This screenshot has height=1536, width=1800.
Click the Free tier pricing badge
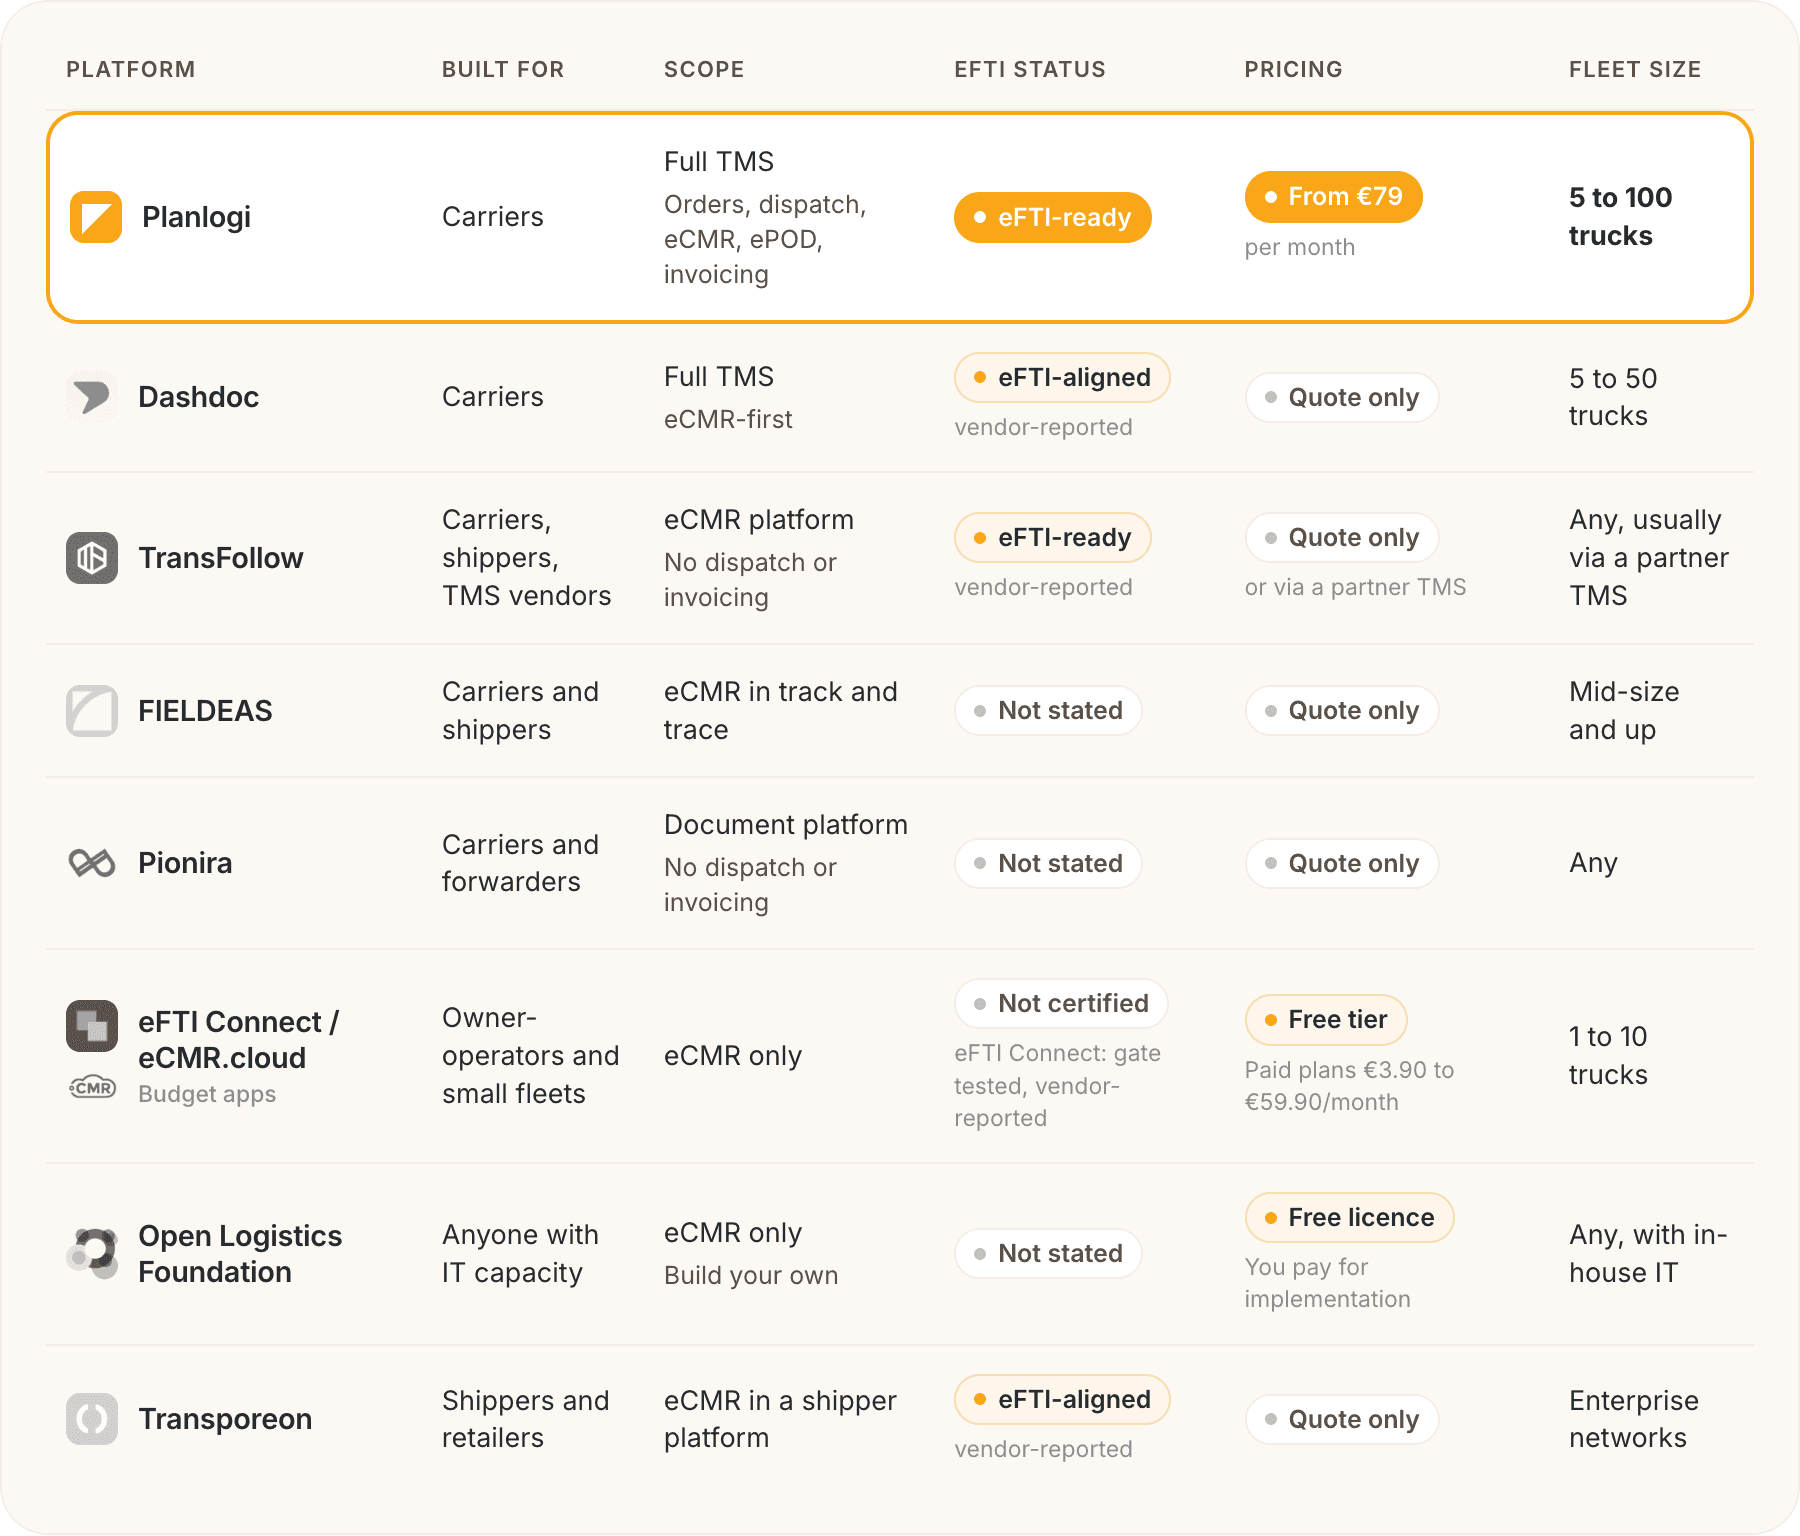click(x=1325, y=1019)
